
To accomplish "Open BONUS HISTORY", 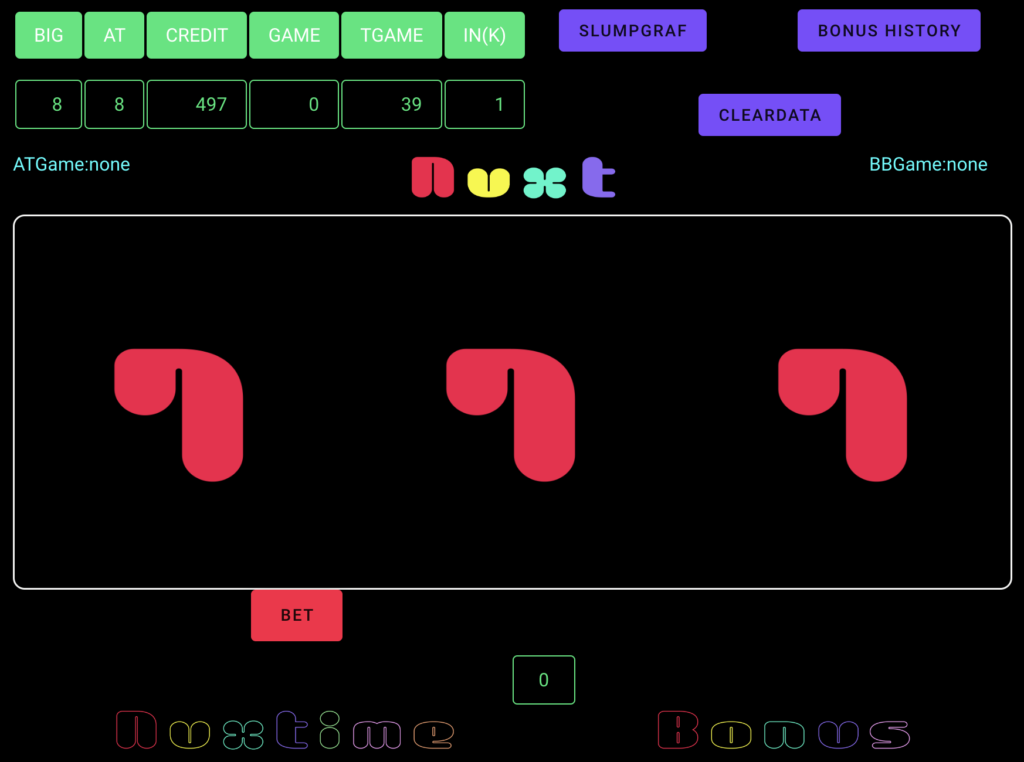I will click(888, 31).
